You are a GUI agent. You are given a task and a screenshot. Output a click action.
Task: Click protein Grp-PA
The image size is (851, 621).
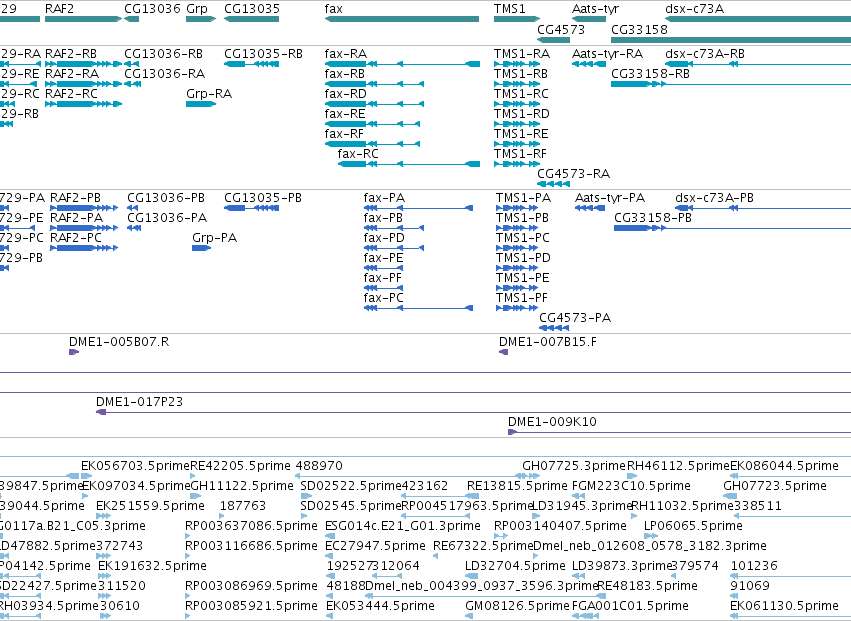214,238
